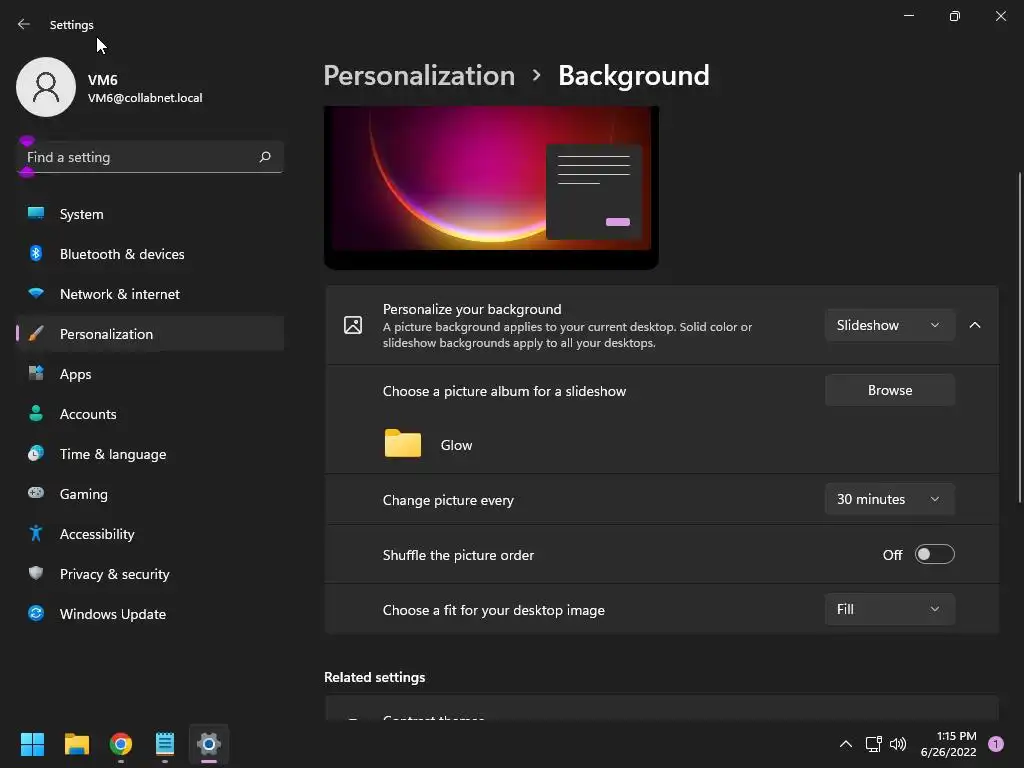The width and height of the screenshot is (1024, 768).
Task: Click the Glow album name
Action: coord(456,445)
